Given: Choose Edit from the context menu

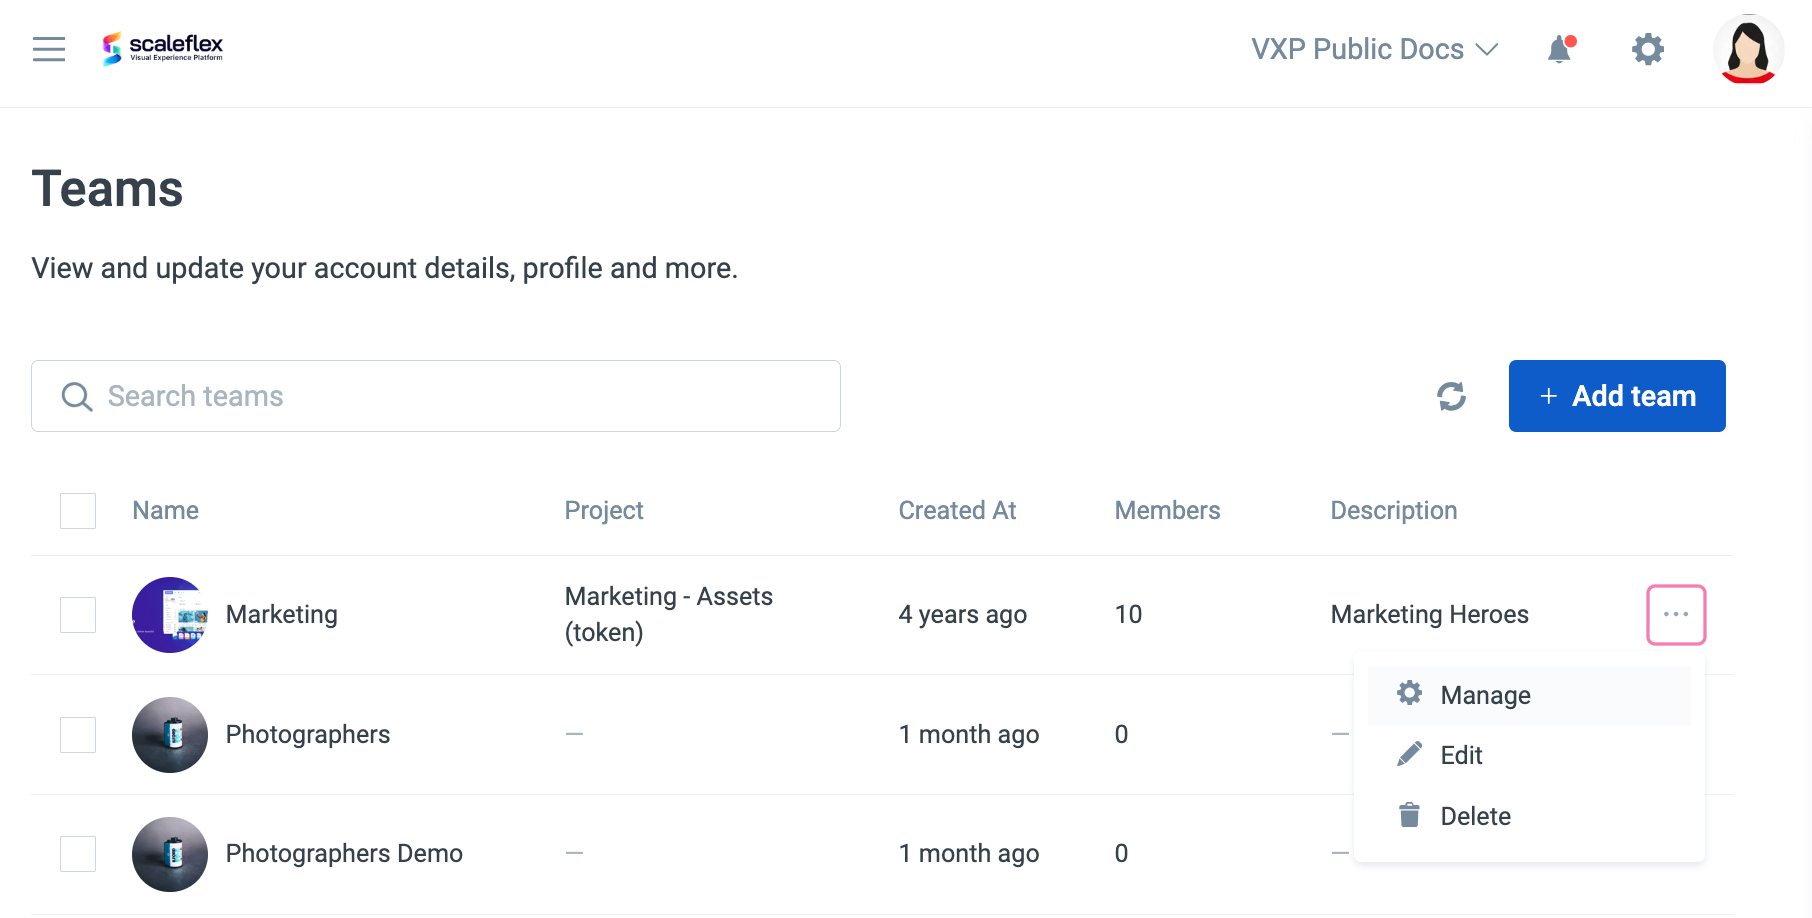Looking at the screenshot, I should coord(1461,755).
